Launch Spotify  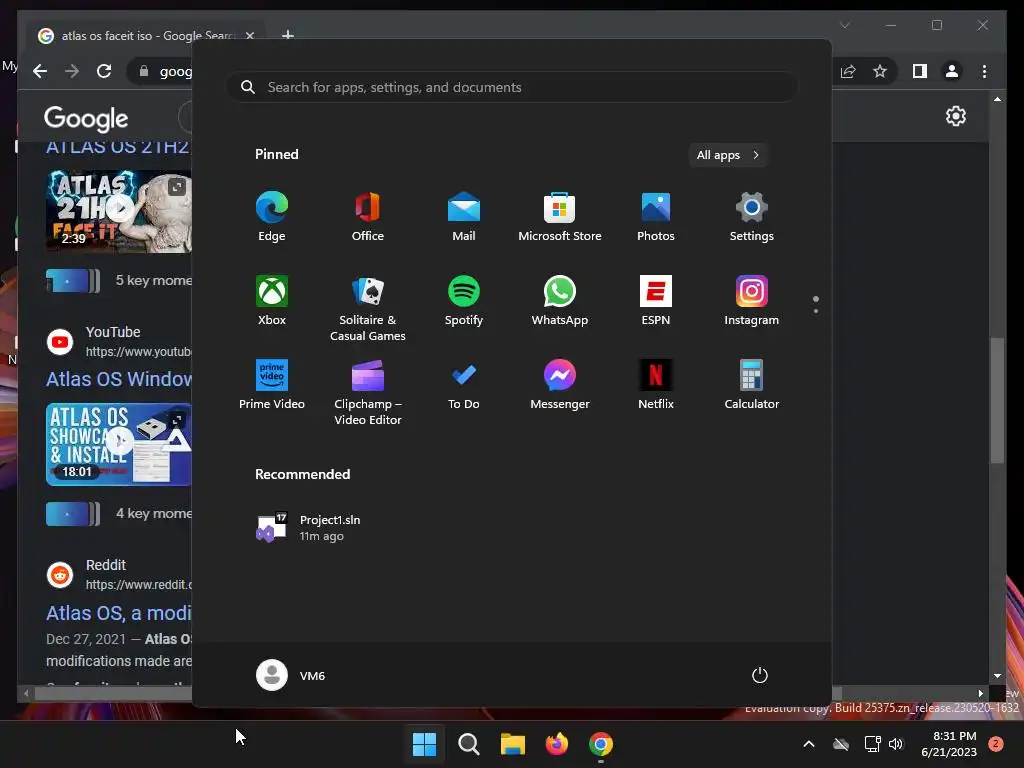click(464, 301)
